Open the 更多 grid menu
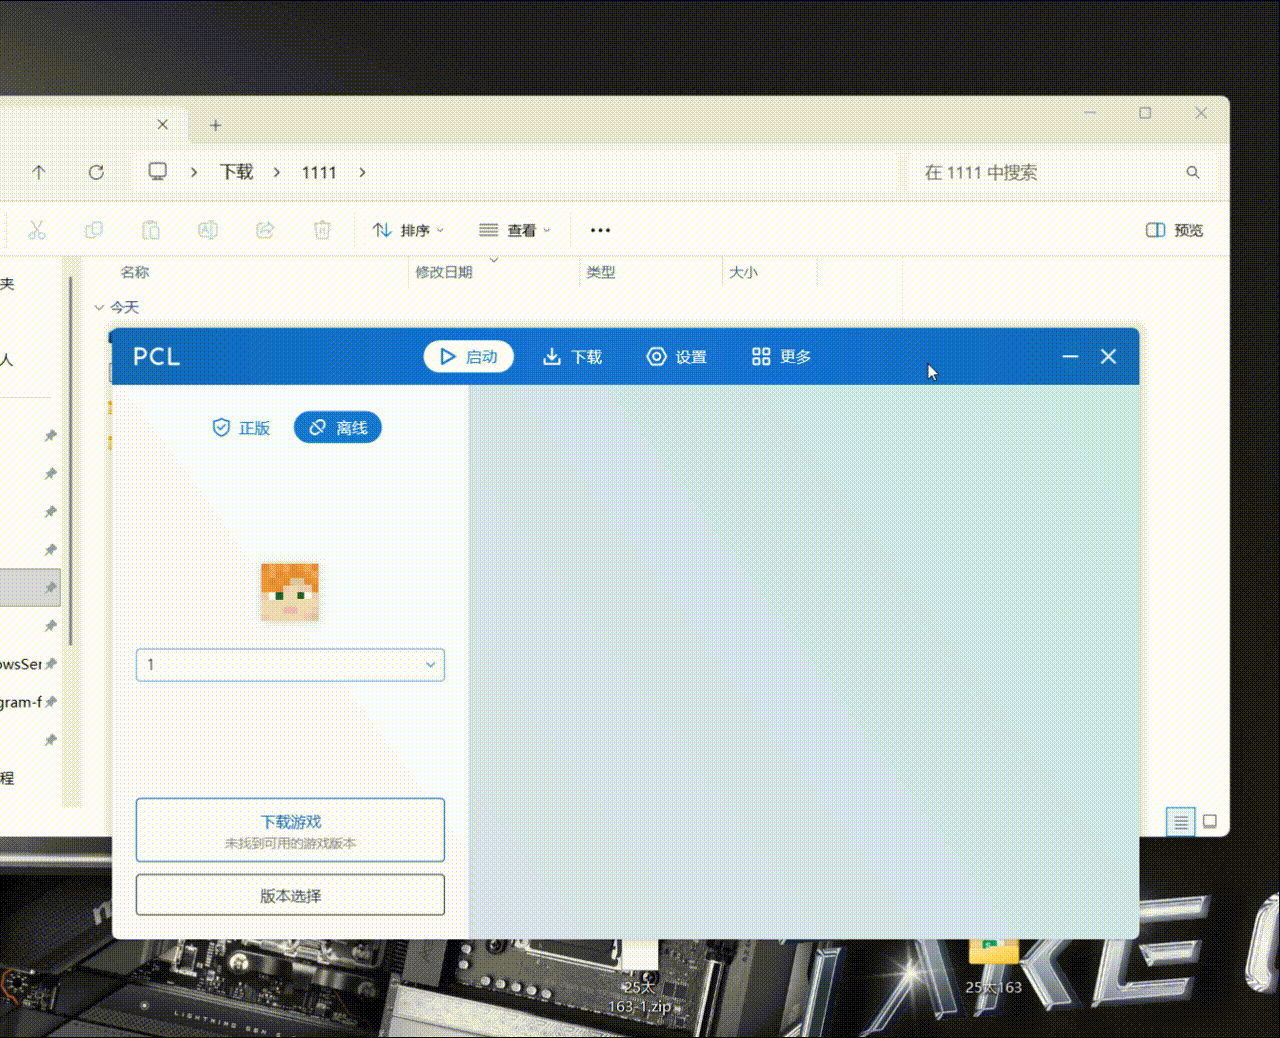Image resolution: width=1280 pixels, height=1038 pixels. point(781,357)
